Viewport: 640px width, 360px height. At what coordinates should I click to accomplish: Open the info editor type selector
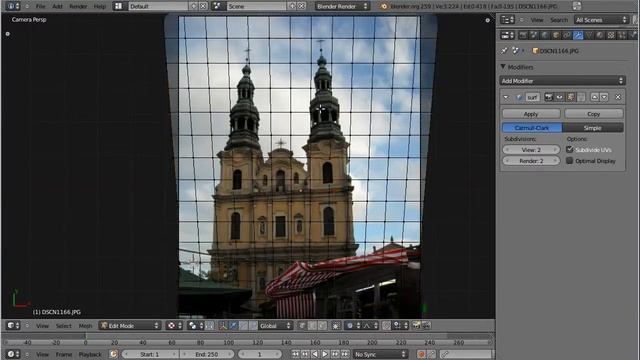point(13,6)
